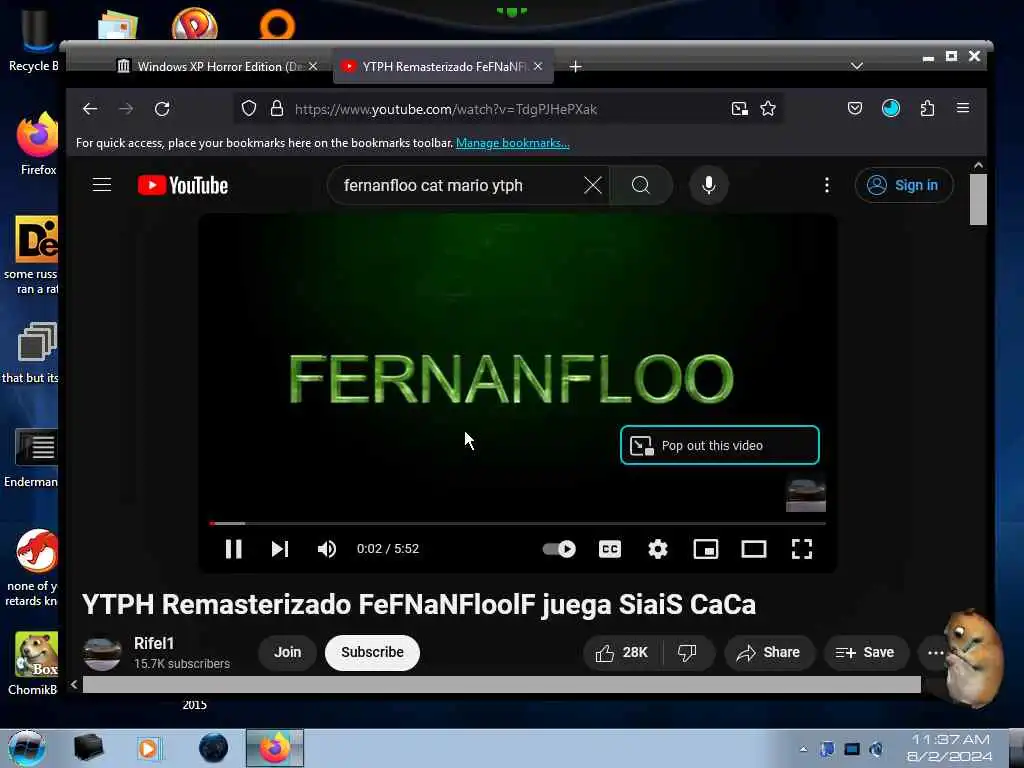Open the YouTube three-dot settings menu
Viewport: 1024px width, 768px height.
(827, 185)
